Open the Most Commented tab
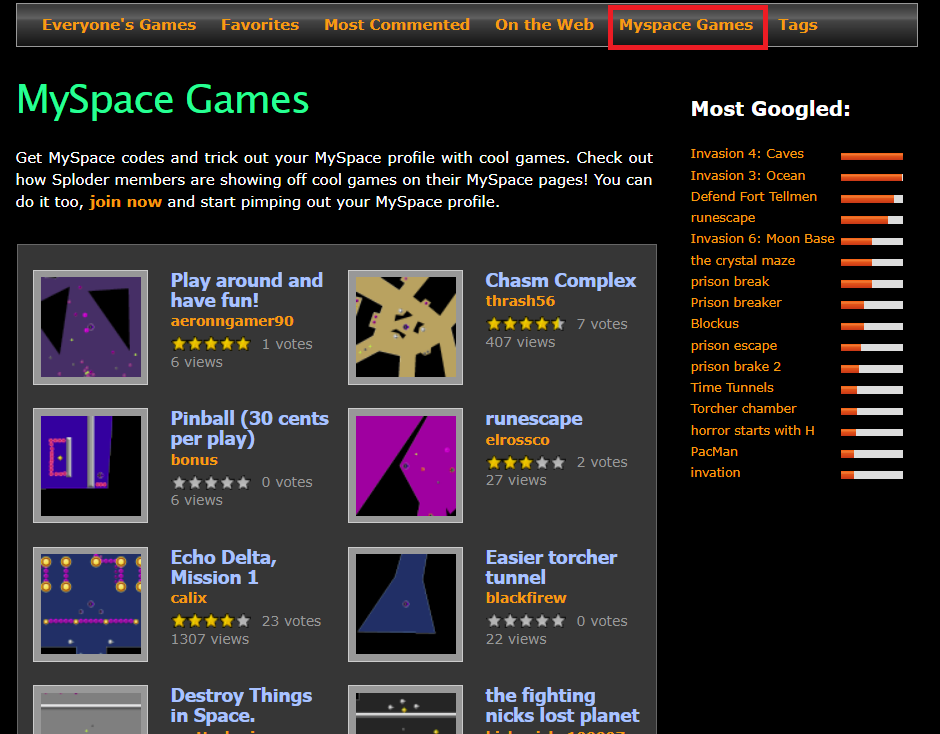 (x=397, y=25)
